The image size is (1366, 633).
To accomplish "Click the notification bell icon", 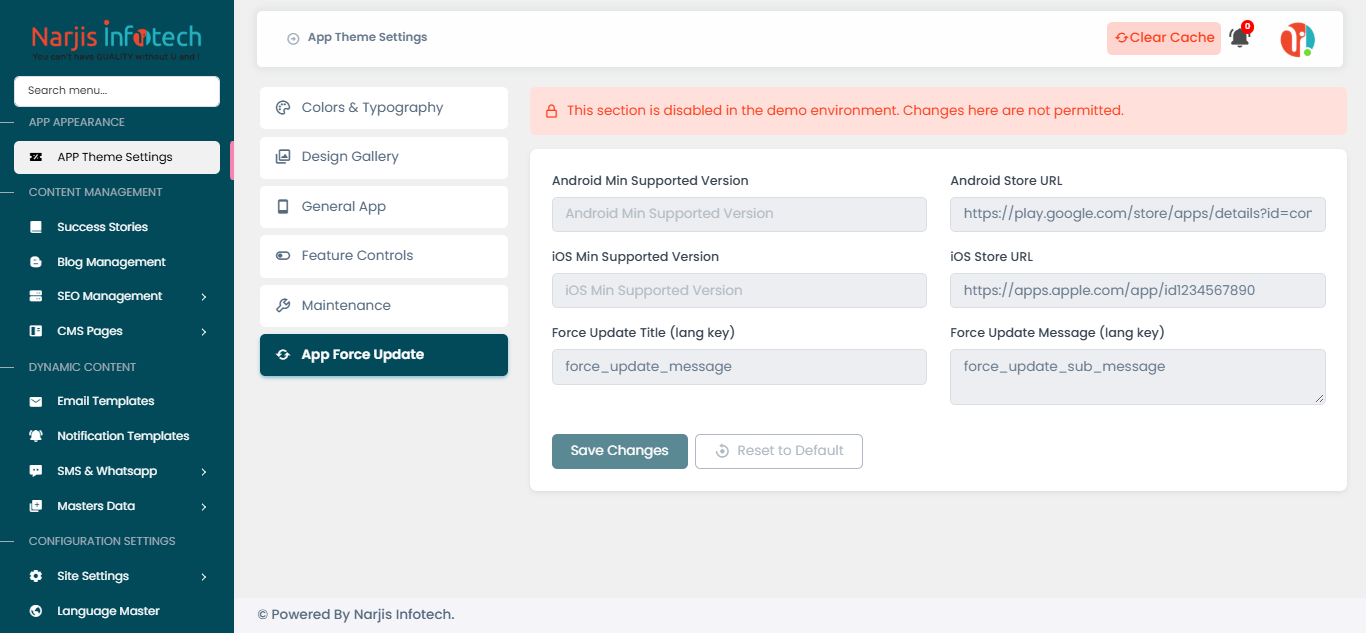I will [x=1239, y=38].
